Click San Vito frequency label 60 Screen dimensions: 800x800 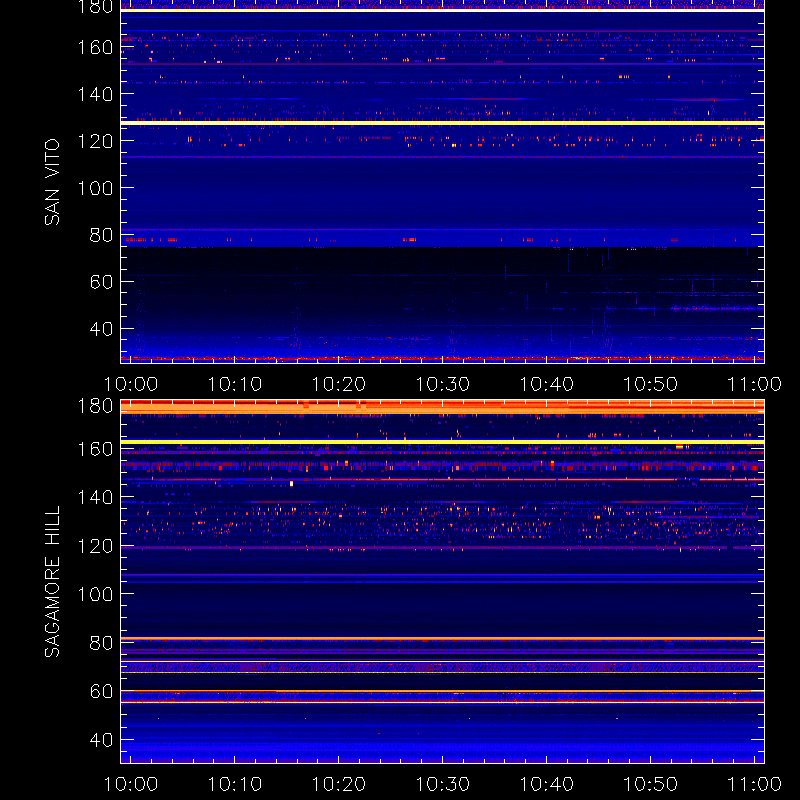coord(102,282)
